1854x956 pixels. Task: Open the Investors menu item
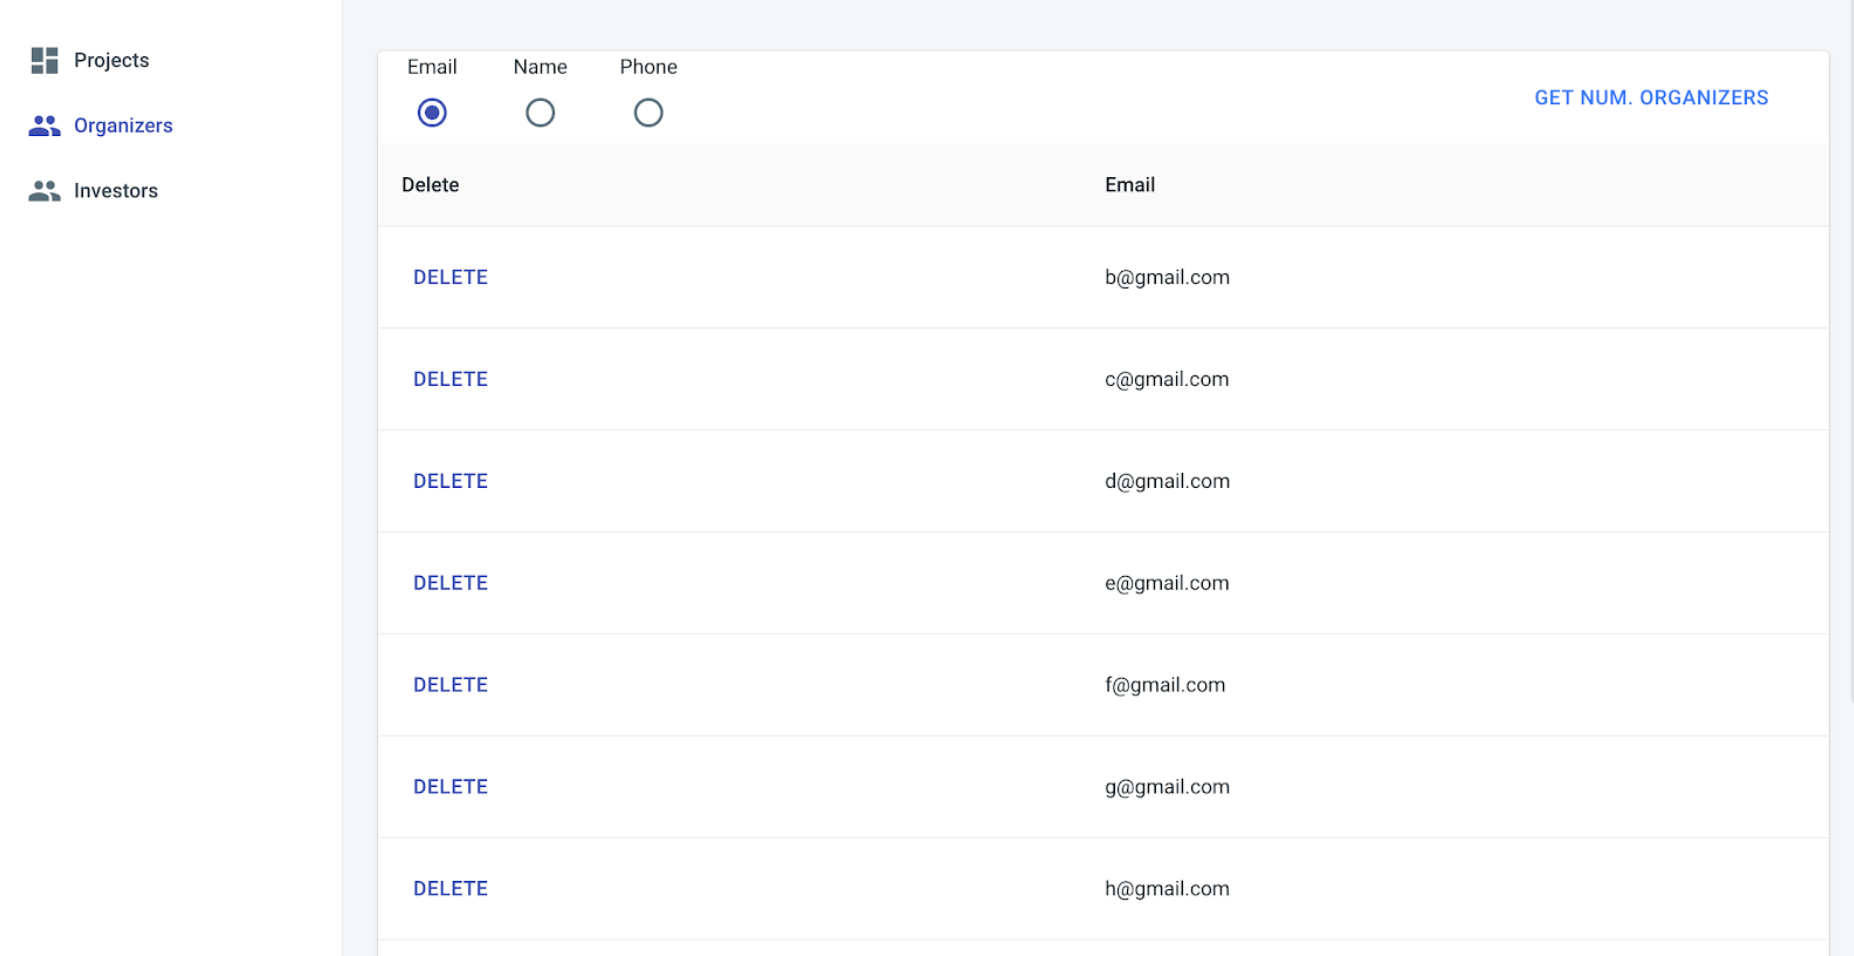point(116,190)
